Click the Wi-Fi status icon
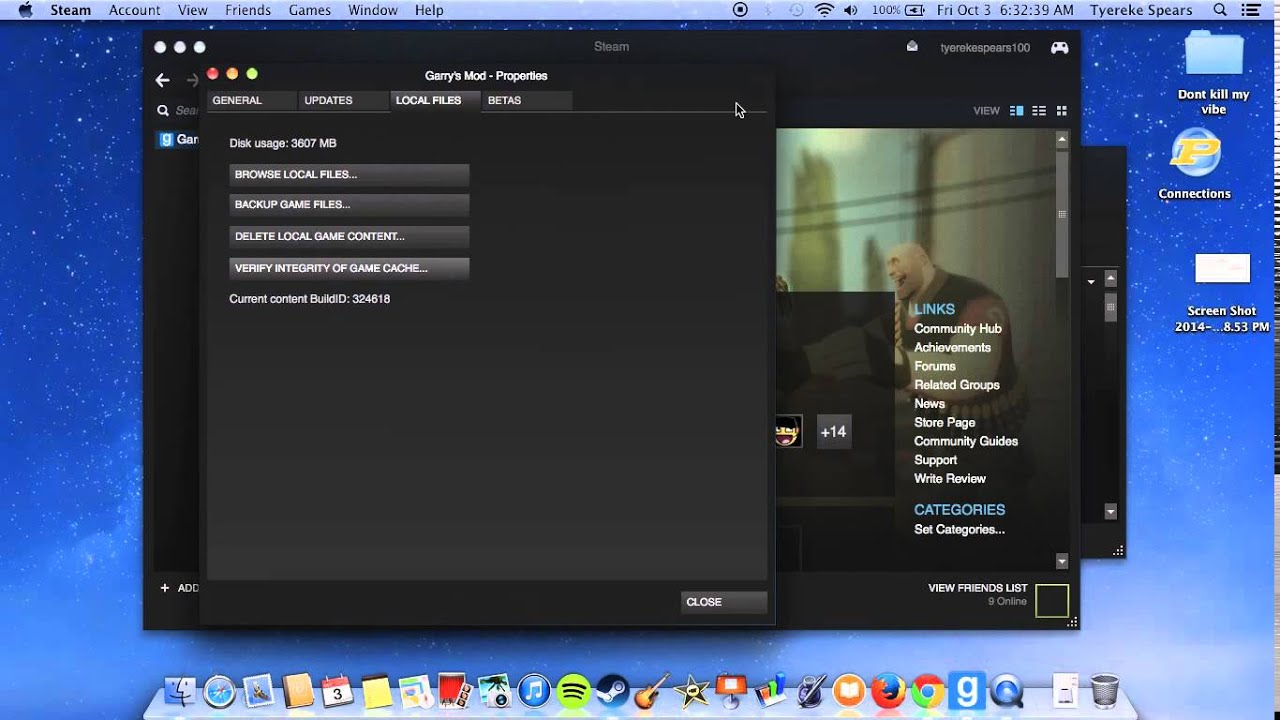Screen dimensions: 1280x720 [824, 10]
